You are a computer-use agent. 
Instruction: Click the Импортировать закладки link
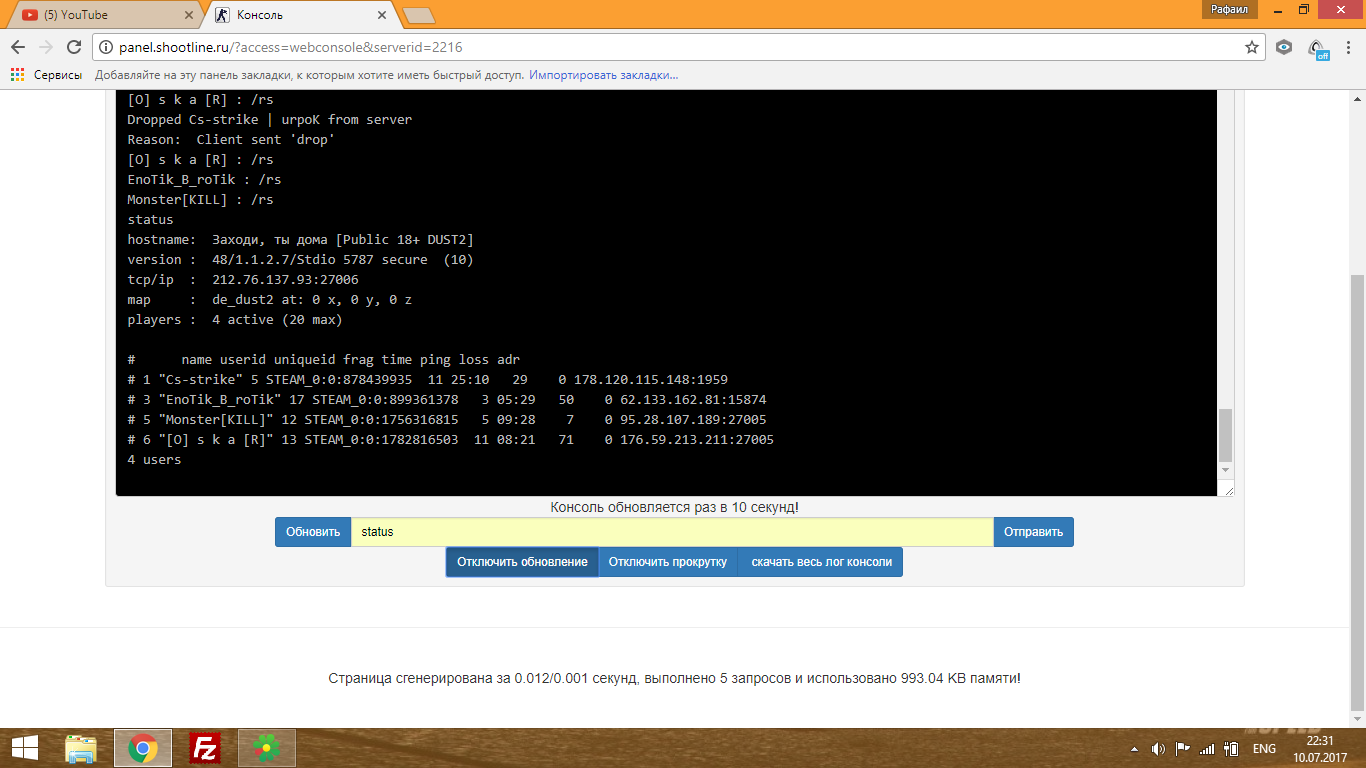coord(603,75)
